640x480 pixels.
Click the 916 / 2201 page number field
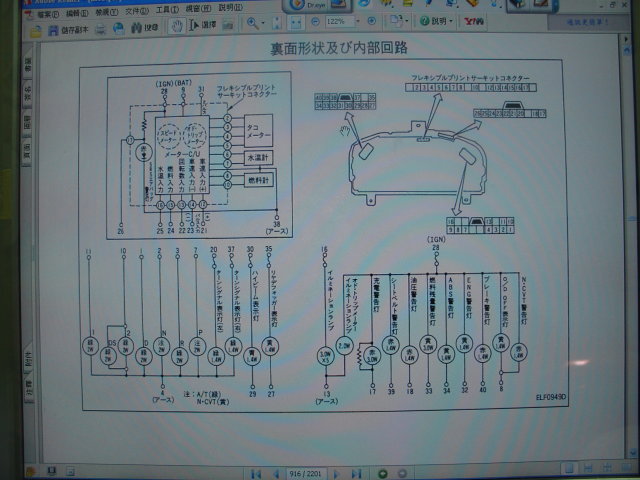tap(305, 474)
